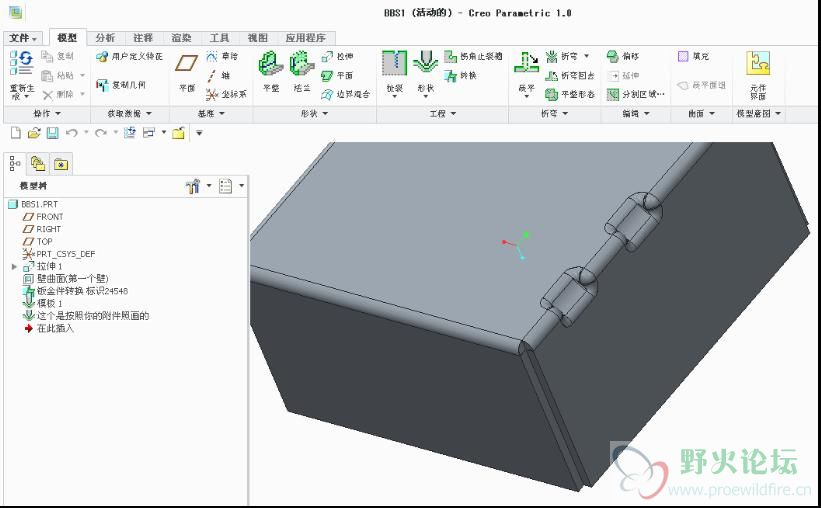Click the Regenerate (重新生成) icon
Viewport: 821px width, 508px height.
21,63
